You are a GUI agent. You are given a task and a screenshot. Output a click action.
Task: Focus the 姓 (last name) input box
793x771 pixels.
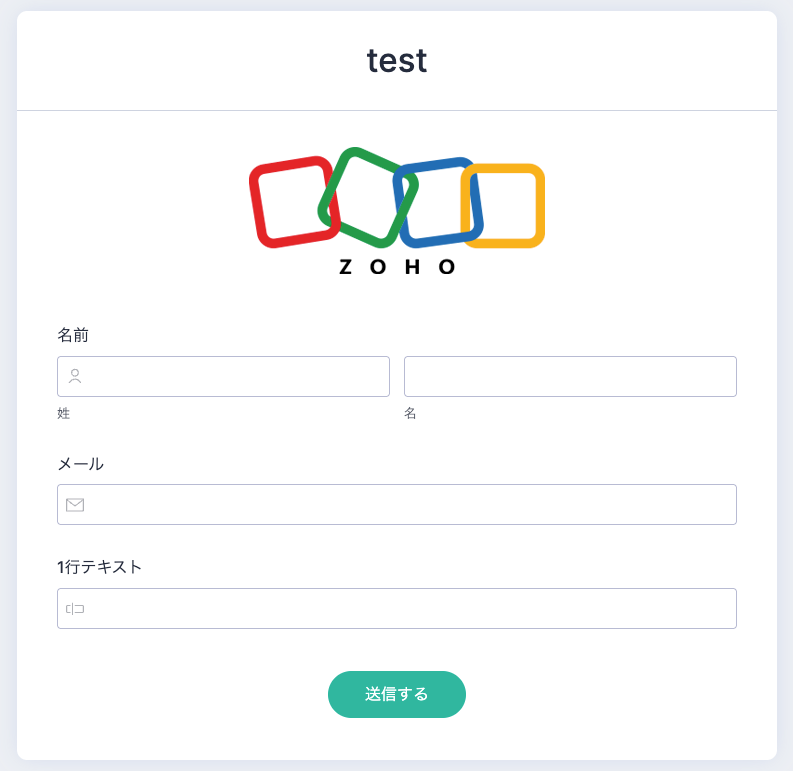click(235, 377)
